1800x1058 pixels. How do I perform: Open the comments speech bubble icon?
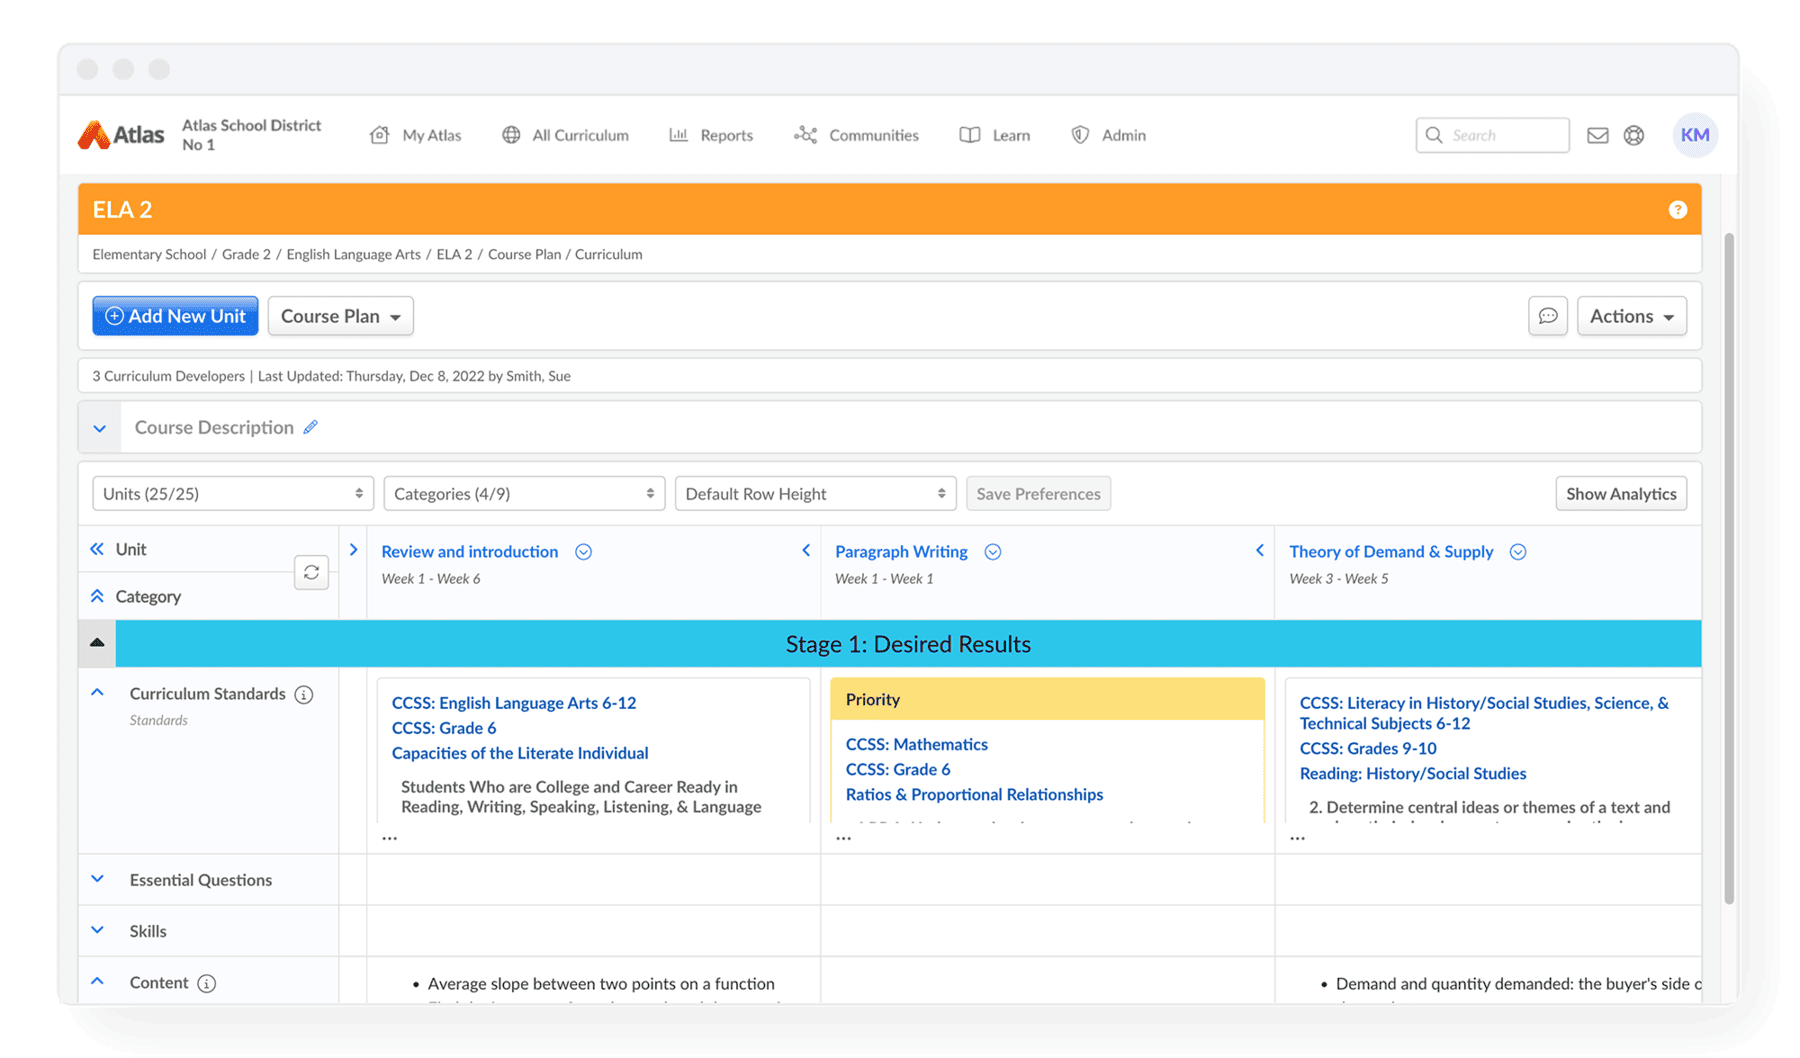(x=1547, y=316)
